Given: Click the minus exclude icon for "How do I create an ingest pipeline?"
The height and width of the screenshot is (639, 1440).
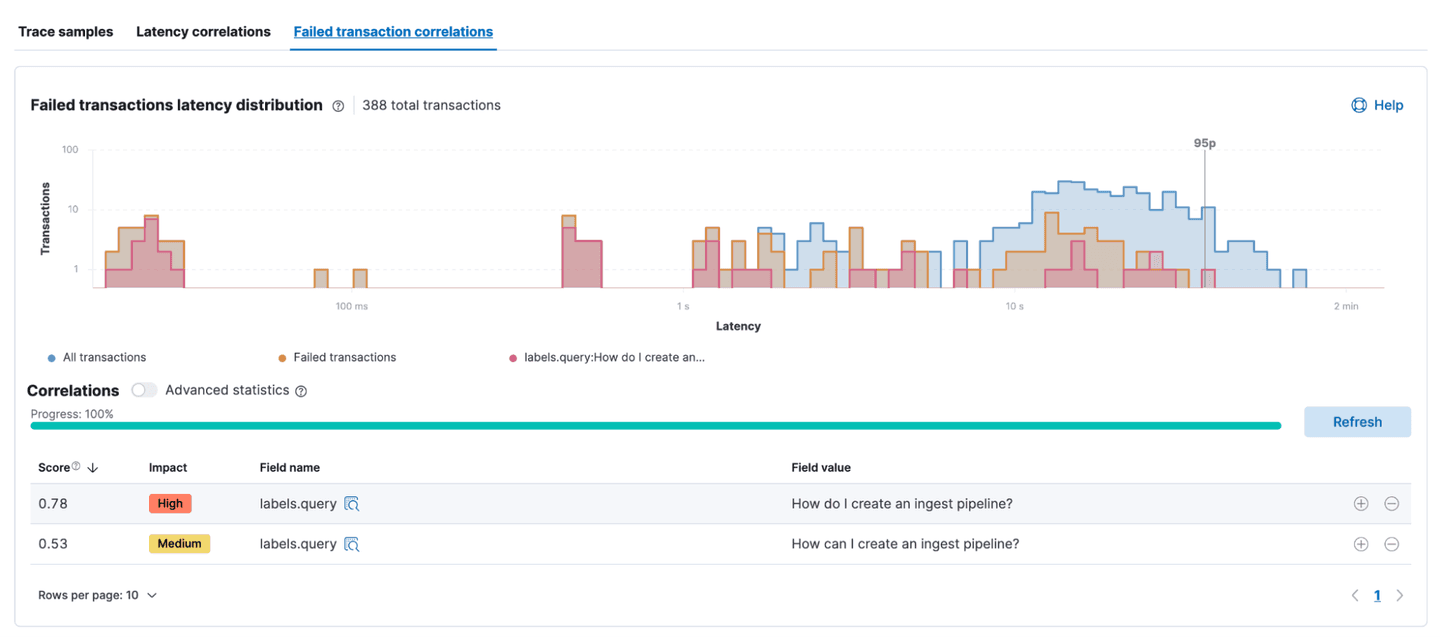Looking at the screenshot, I should 1391,504.
